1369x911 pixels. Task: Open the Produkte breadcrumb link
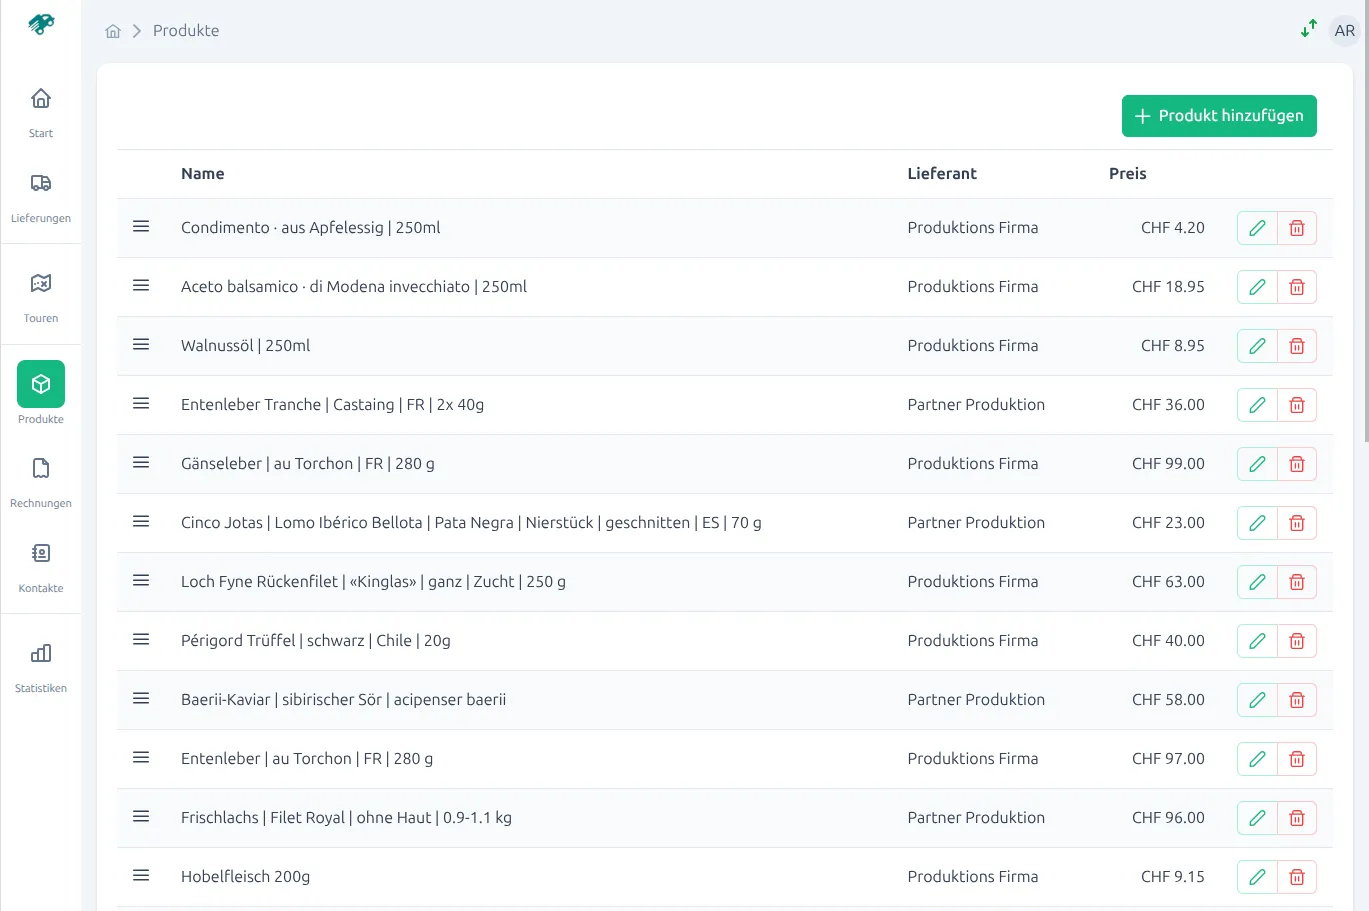click(x=186, y=30)
